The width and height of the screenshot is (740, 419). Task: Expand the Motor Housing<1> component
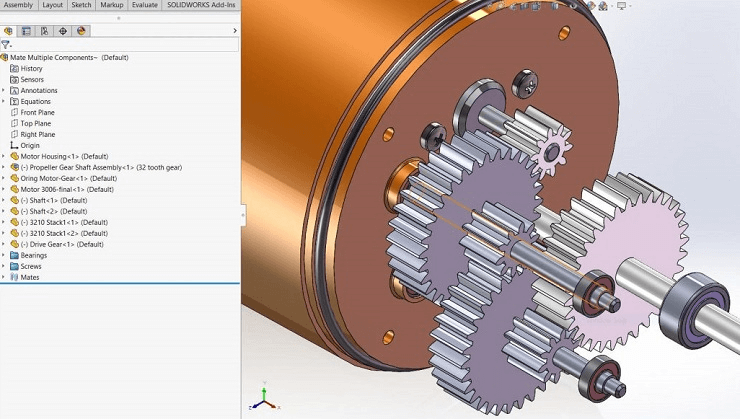[4, 156]
